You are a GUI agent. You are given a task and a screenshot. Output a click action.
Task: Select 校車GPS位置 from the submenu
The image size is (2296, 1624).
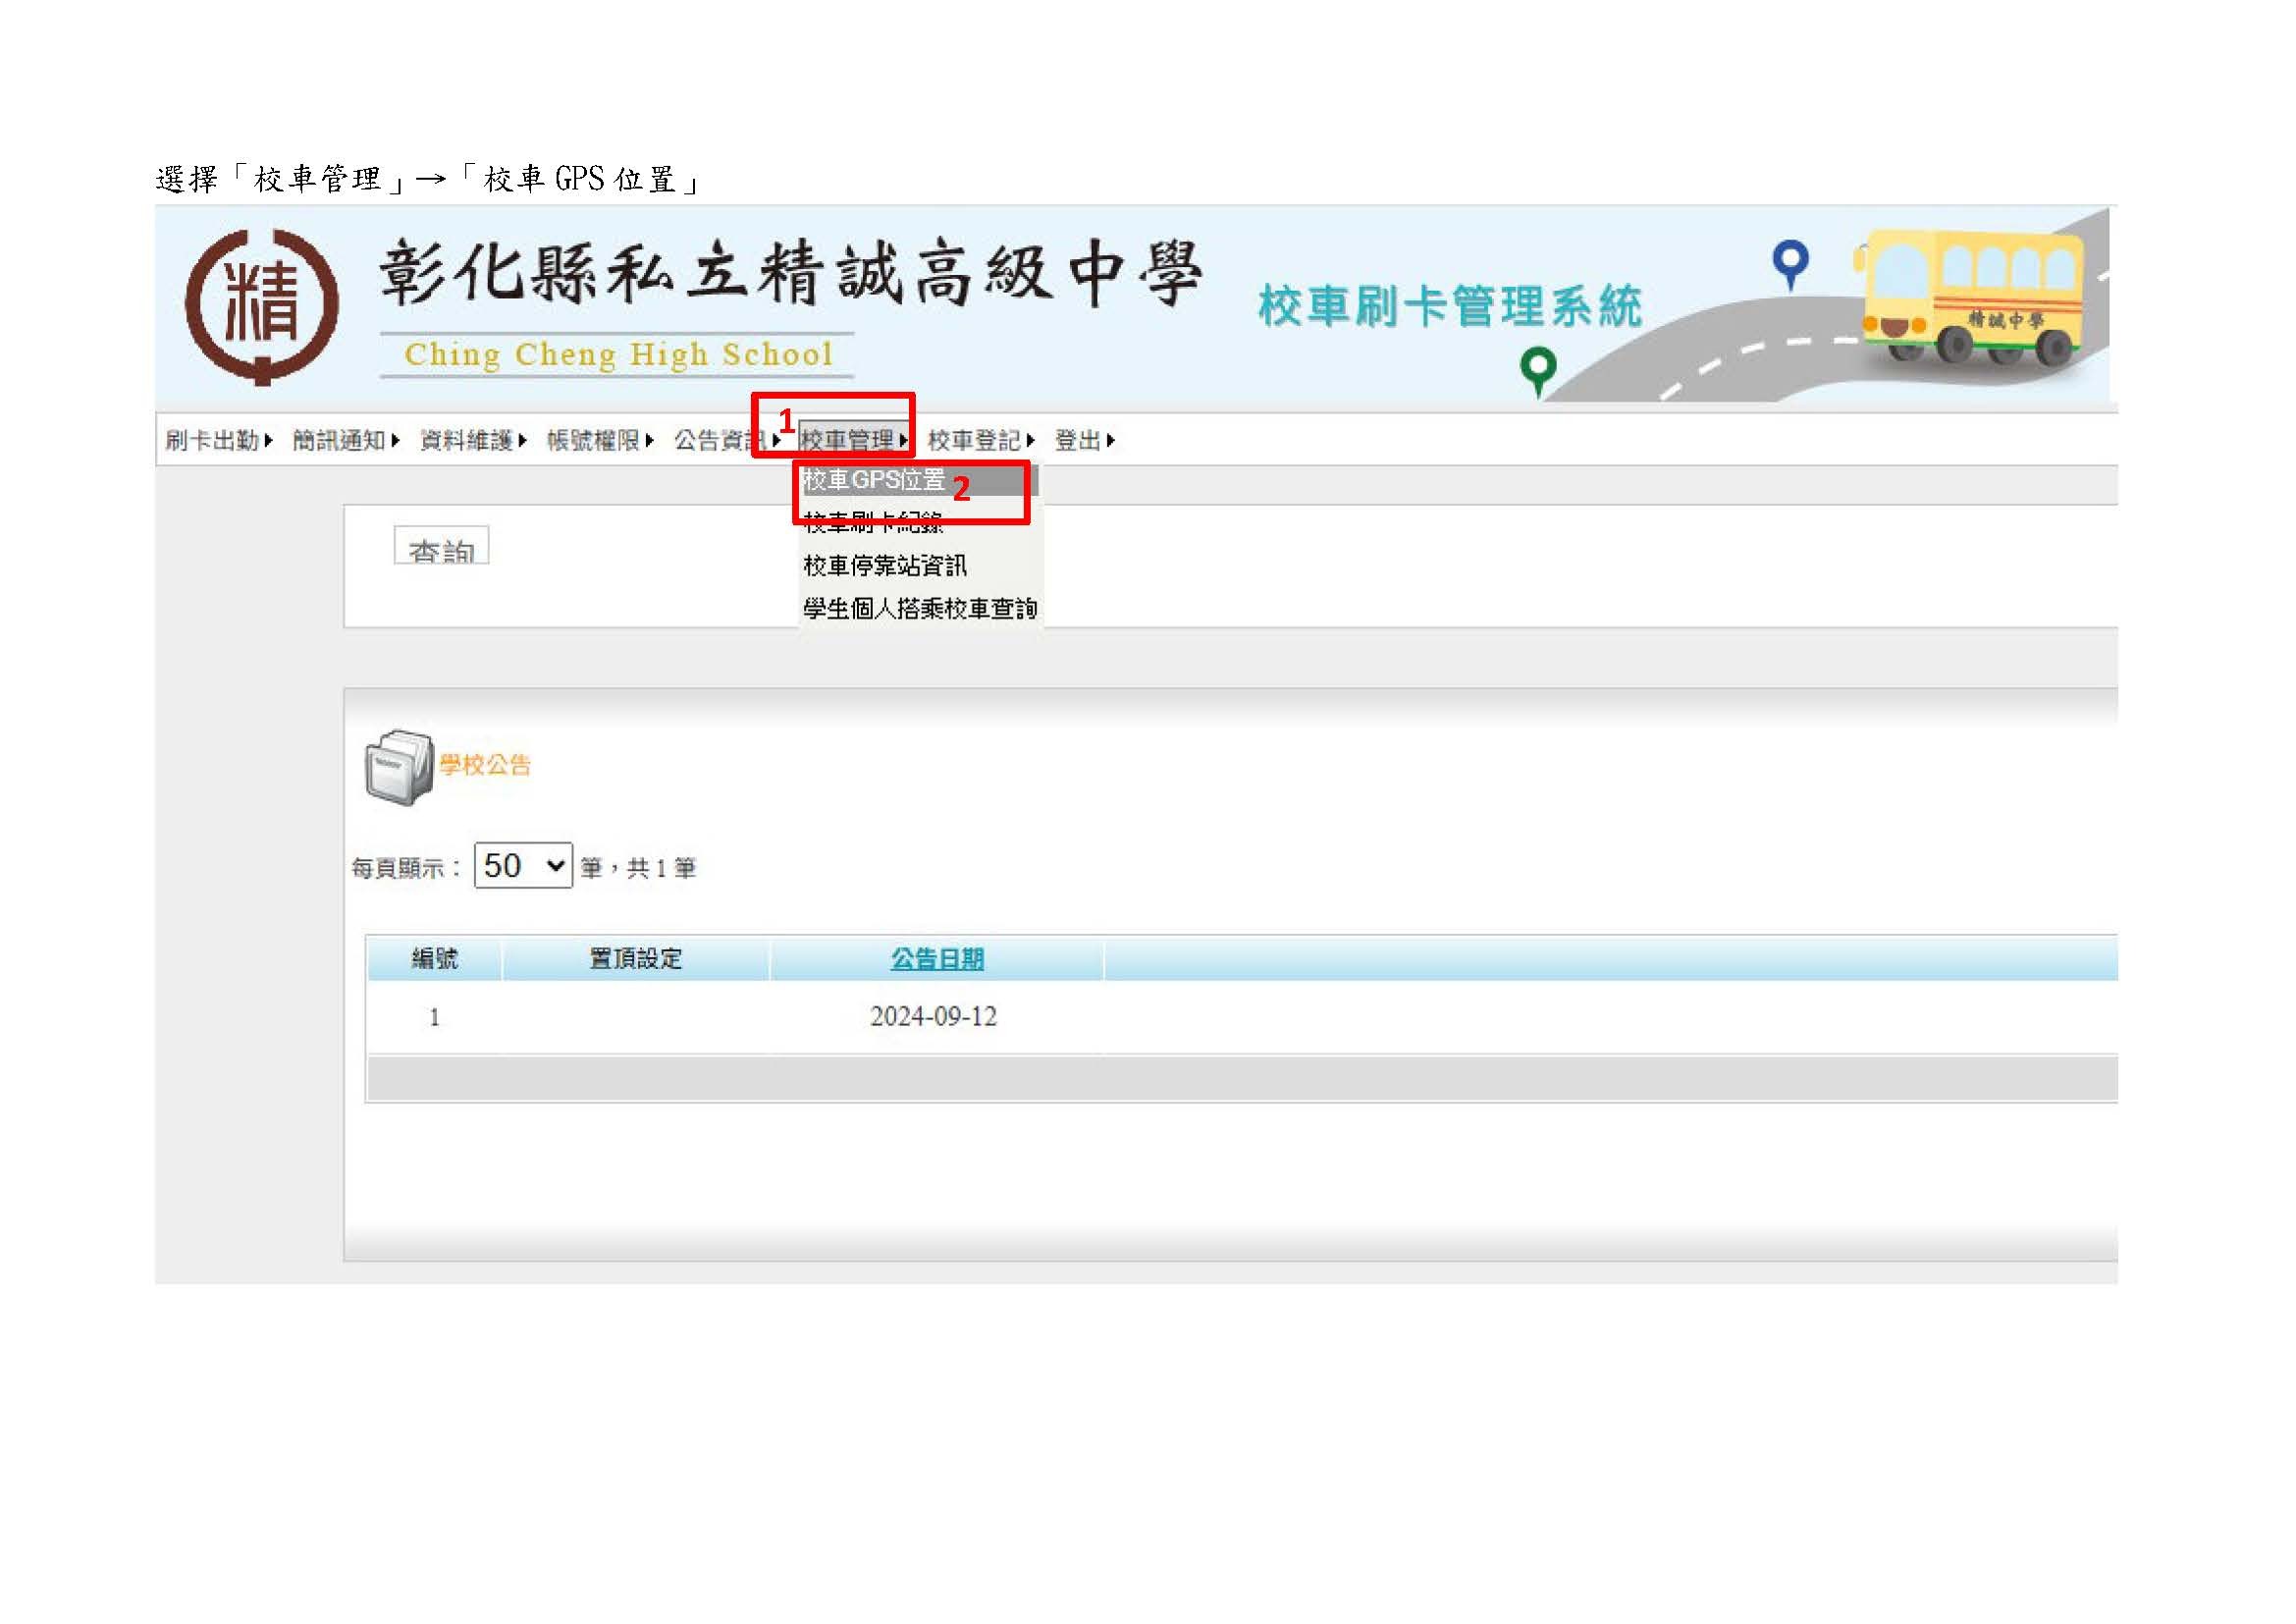tap(875, 481)
